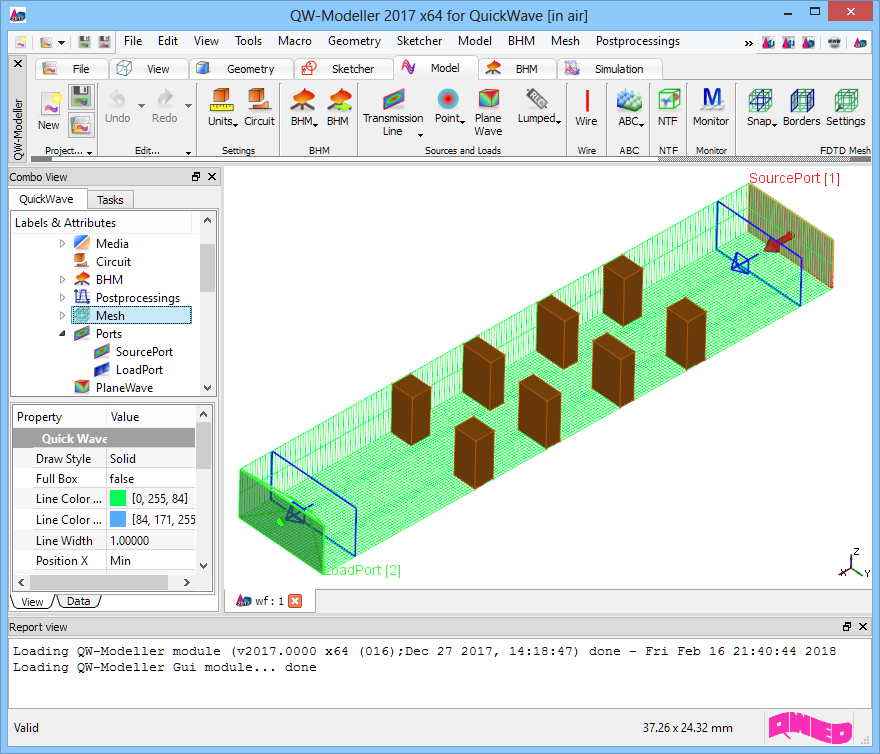Image resolution: width=880 pixels, height=754 pixels.
Task: Select SourcePort in the tree
Action: (143, 352)
